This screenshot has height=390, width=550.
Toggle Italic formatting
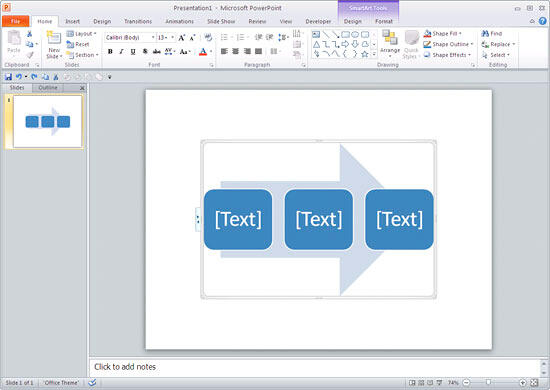pyautogui.click(x=121, y=52)
